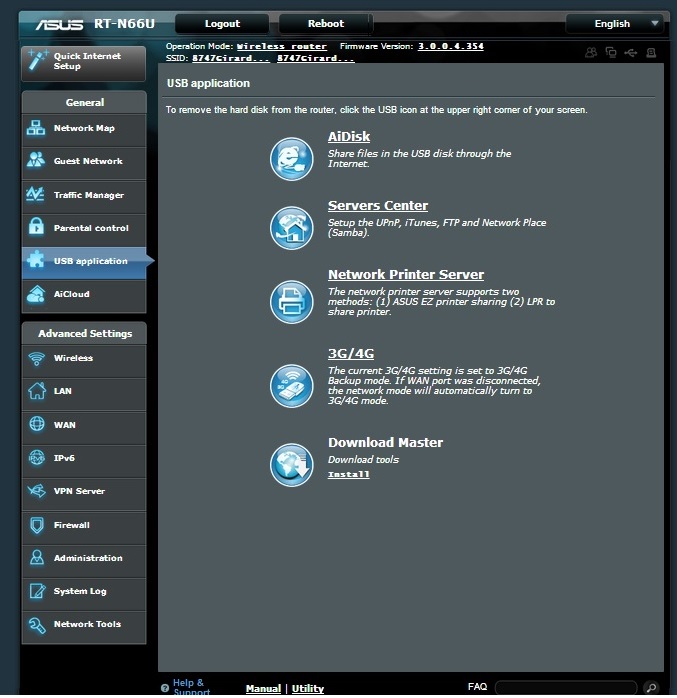Select the VPN Server label
The image size is (677, 698).
coord(79,491)
